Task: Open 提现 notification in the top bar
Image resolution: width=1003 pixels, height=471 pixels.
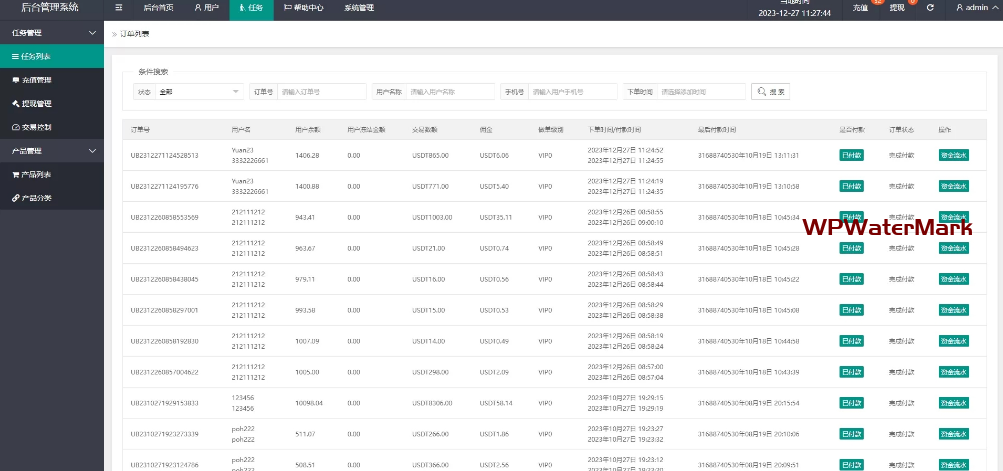Action: [897, 8]
